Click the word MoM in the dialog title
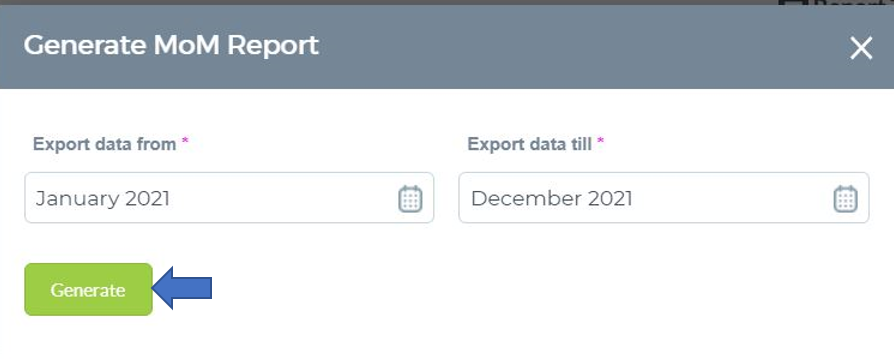 point(186,46)
